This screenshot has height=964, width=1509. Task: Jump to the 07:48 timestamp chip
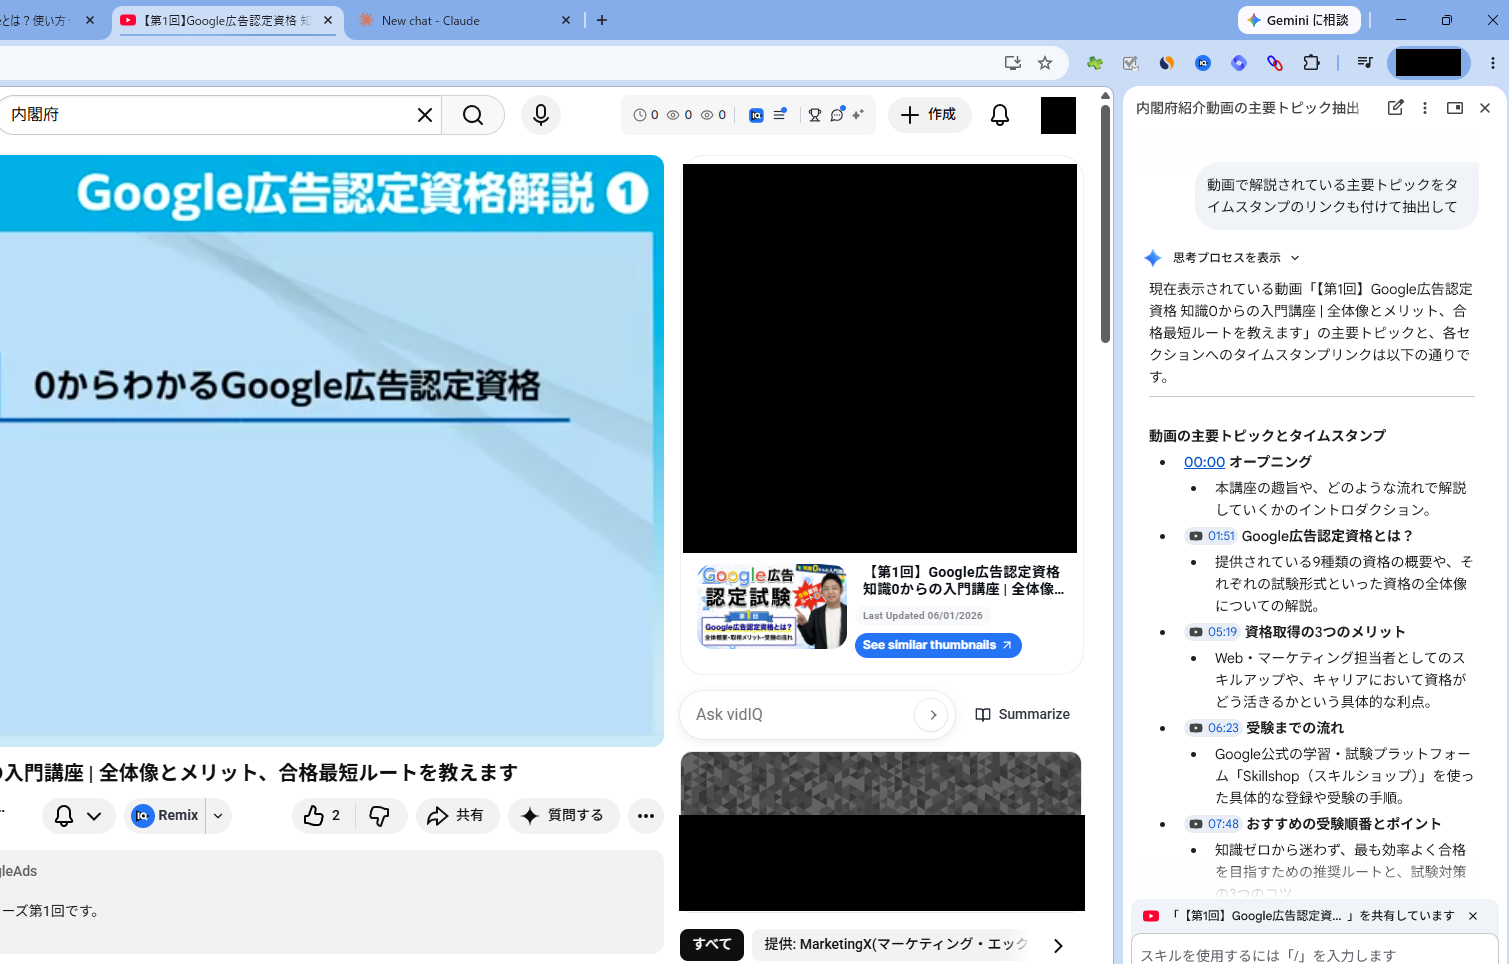pyautogui.click(x=1213, y=824)
